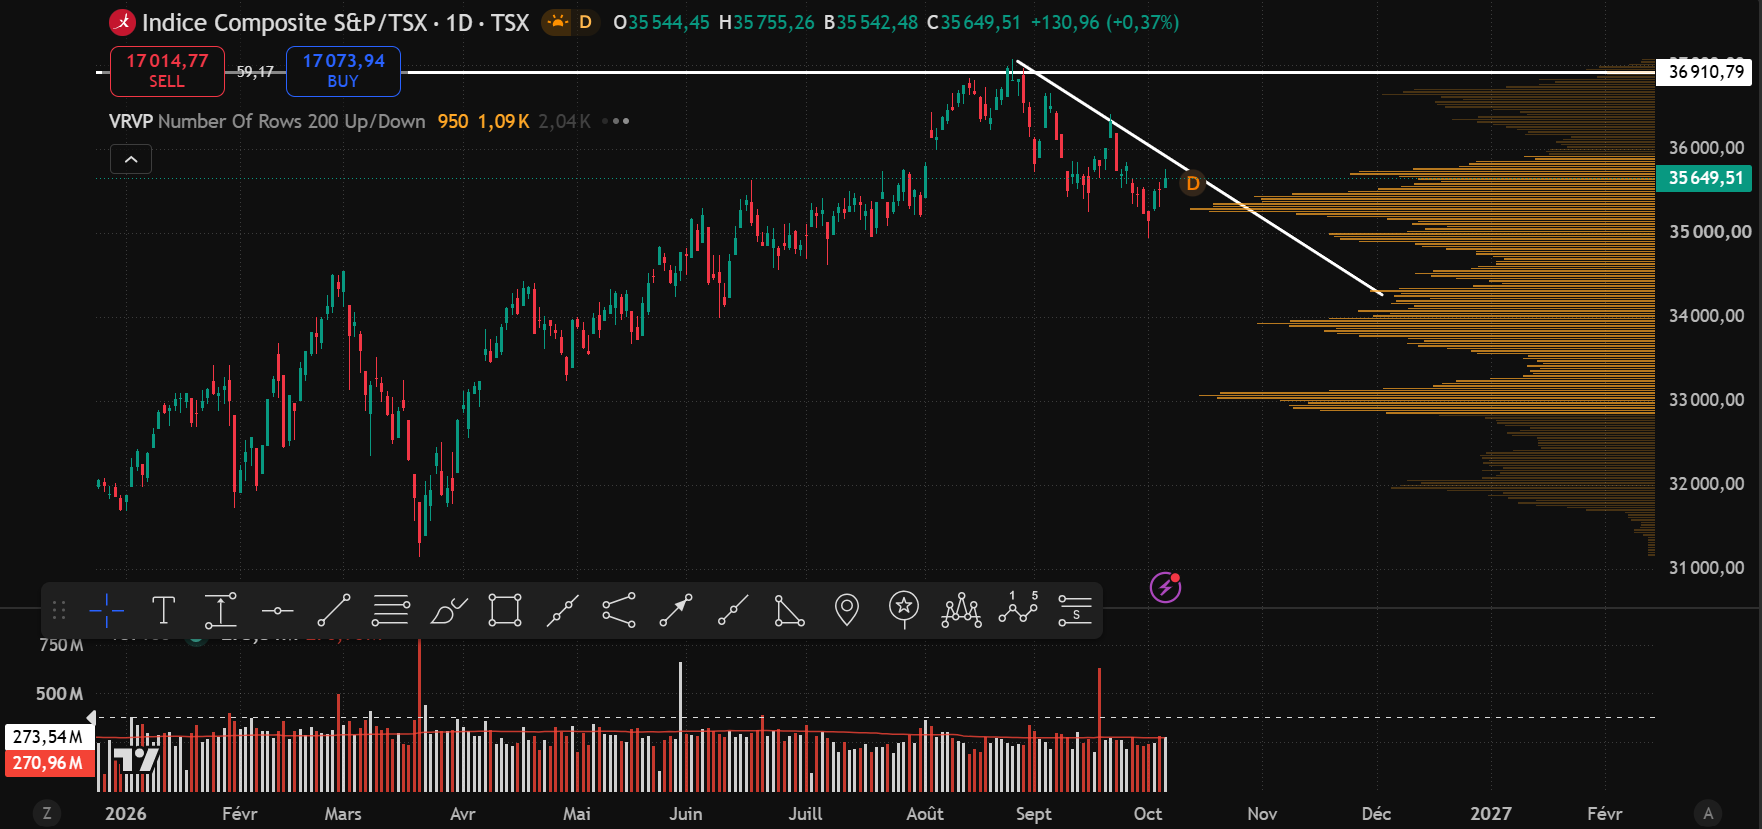
Task: Click the 36 910,79 horizontal line label
Action: pos(1706,72)
